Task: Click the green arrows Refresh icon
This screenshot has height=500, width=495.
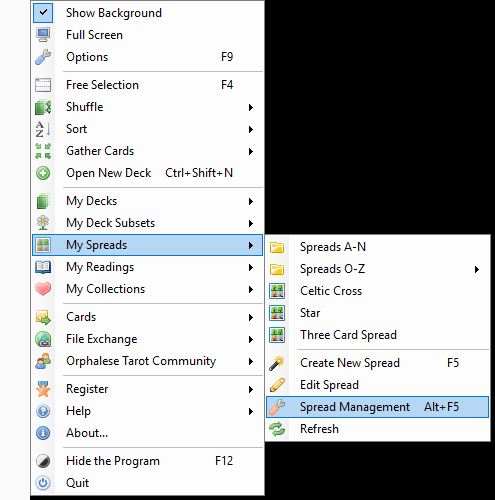Action: pos(277,429)
